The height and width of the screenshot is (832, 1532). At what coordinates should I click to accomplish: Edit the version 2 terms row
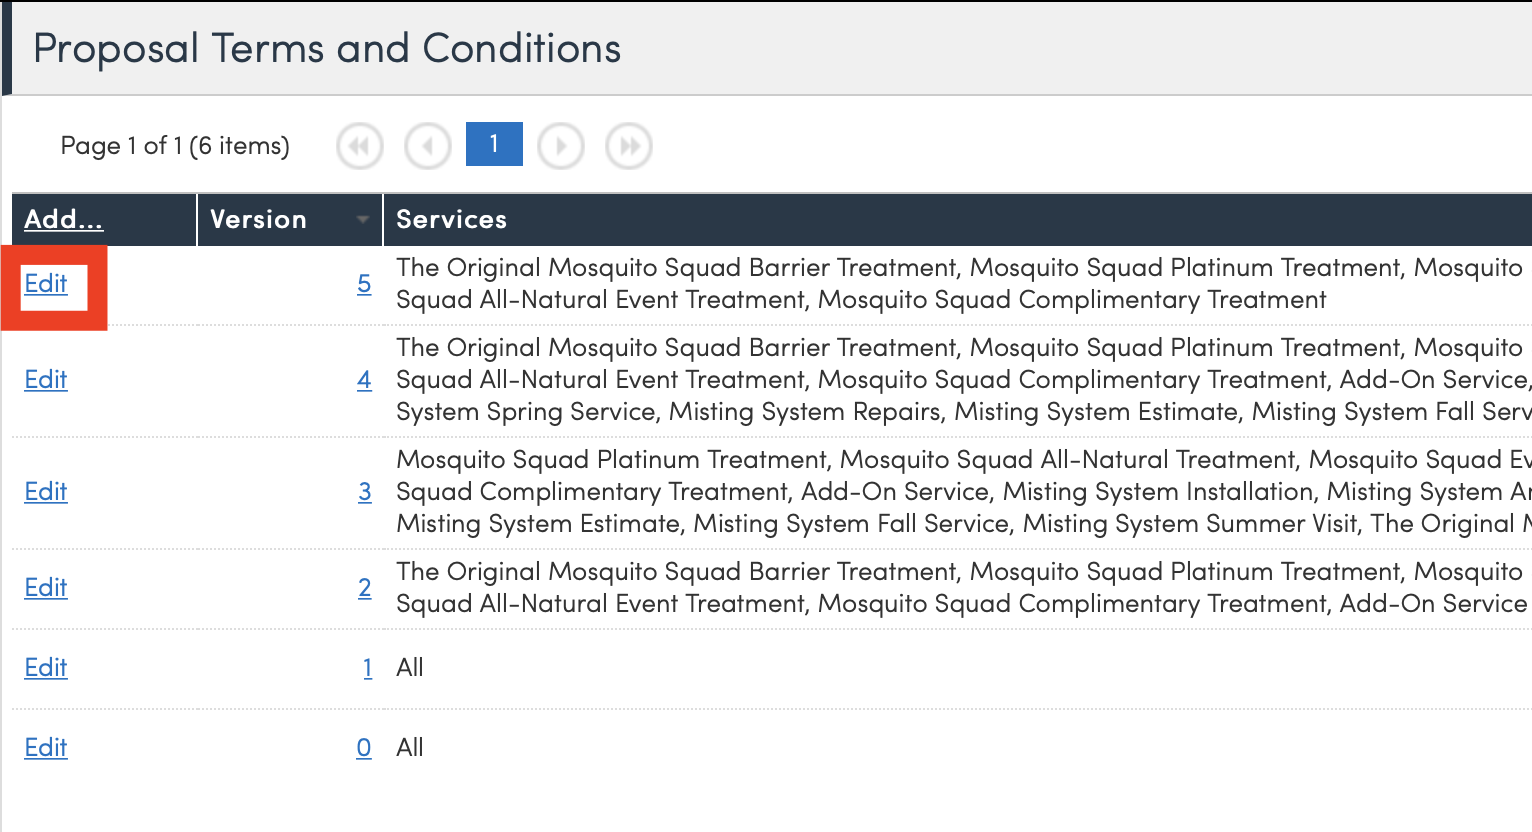pyautogui.click(x=46, y=588)
